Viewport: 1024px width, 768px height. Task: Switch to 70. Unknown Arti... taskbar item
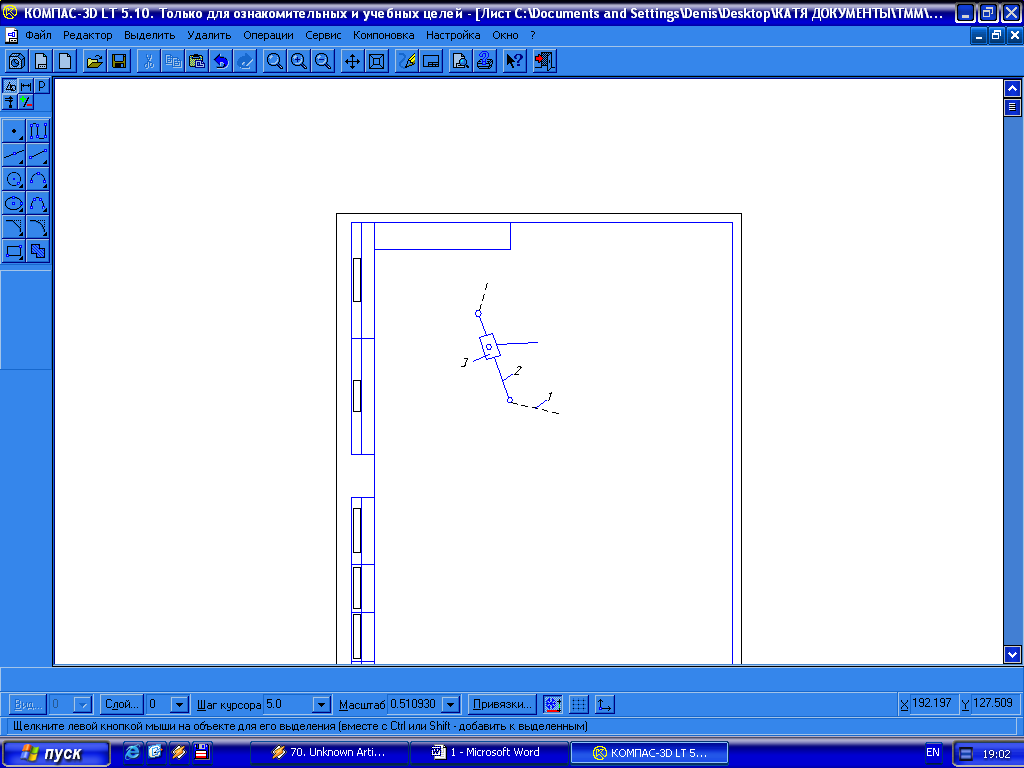(329, 752)
